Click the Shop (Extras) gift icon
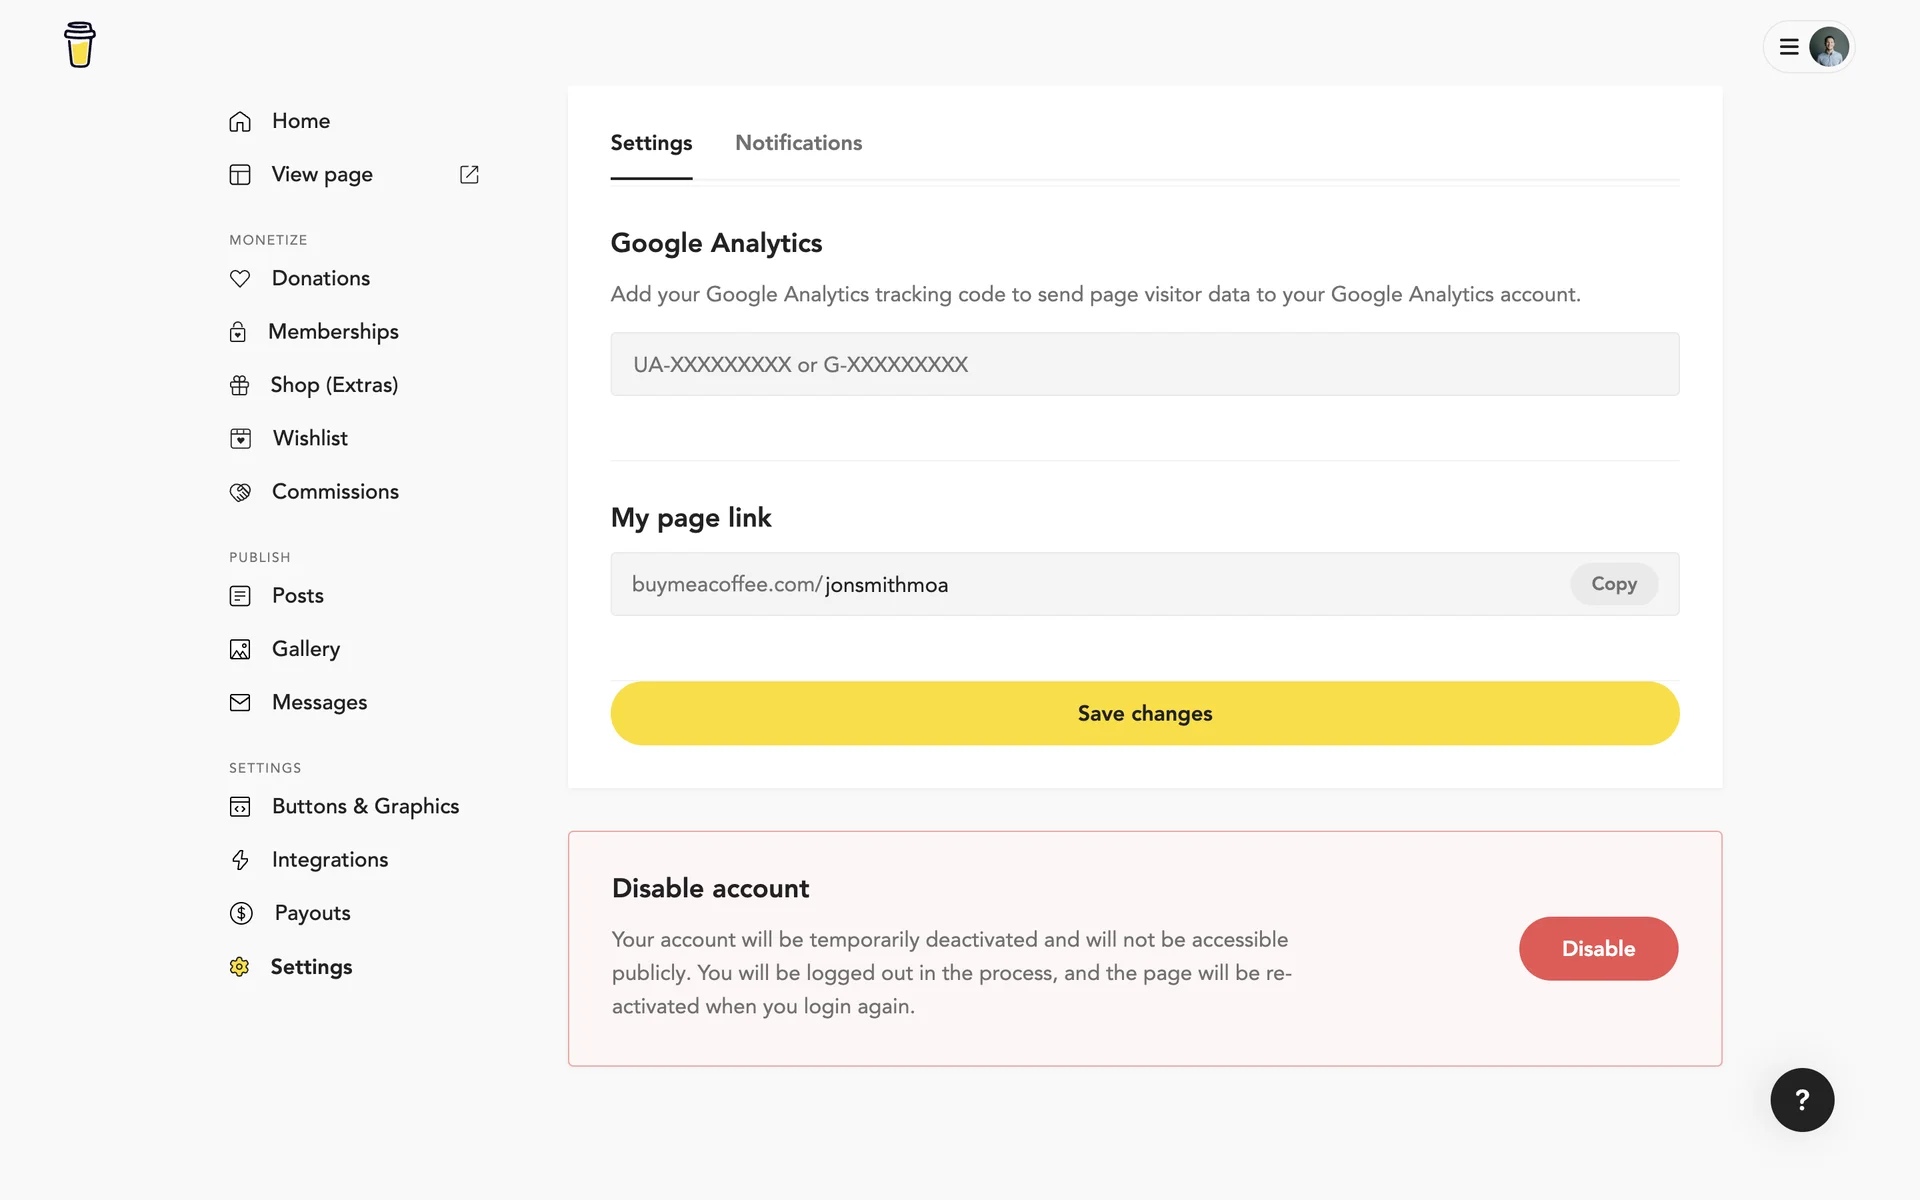Image resolution: width=1920 pixels, height=1200 pixels. coord(240,385)
